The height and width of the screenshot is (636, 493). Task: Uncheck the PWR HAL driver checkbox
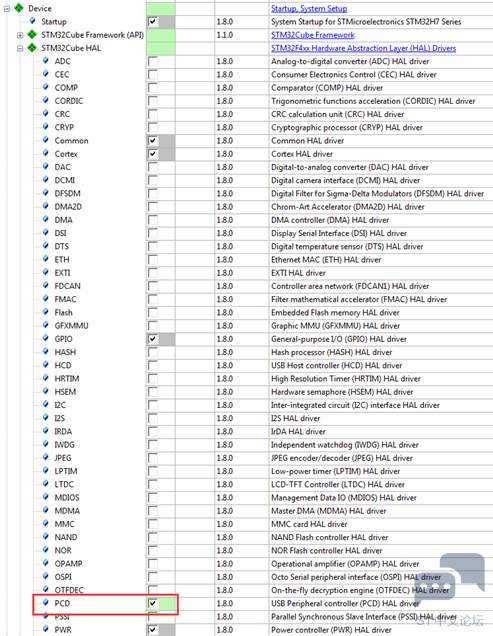153,630
